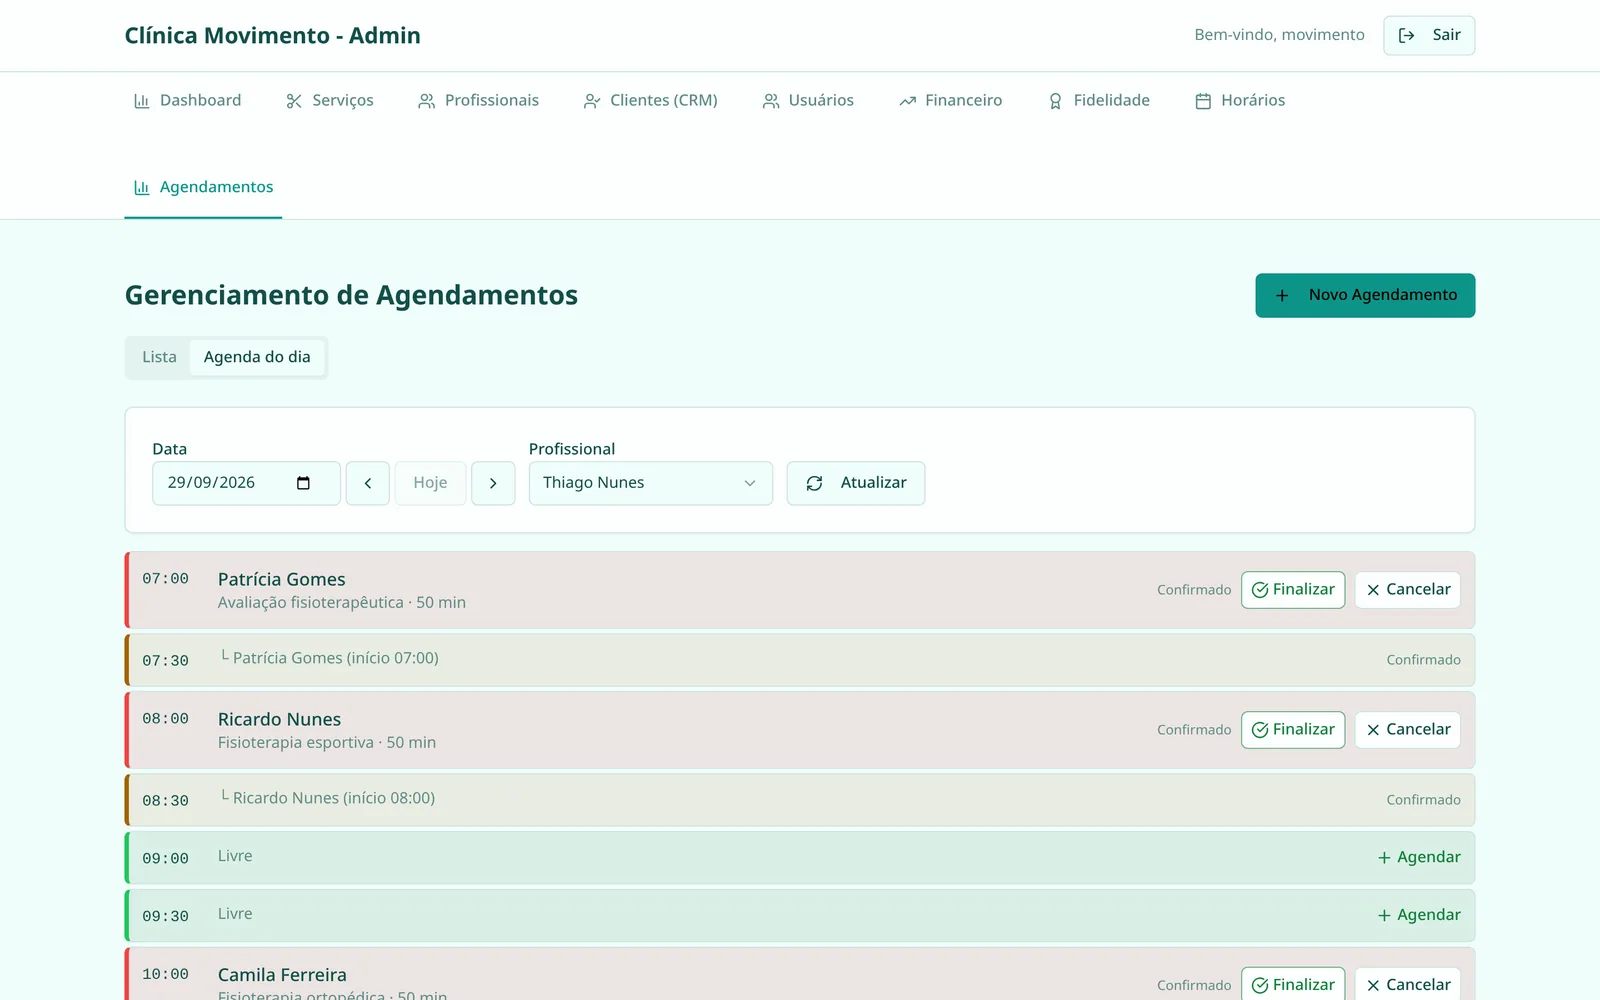This screenshot has height=1000, width=1600.
Task: Click the 07:30 Patrícia Gomes continuation row
Action: click(800, 660)
